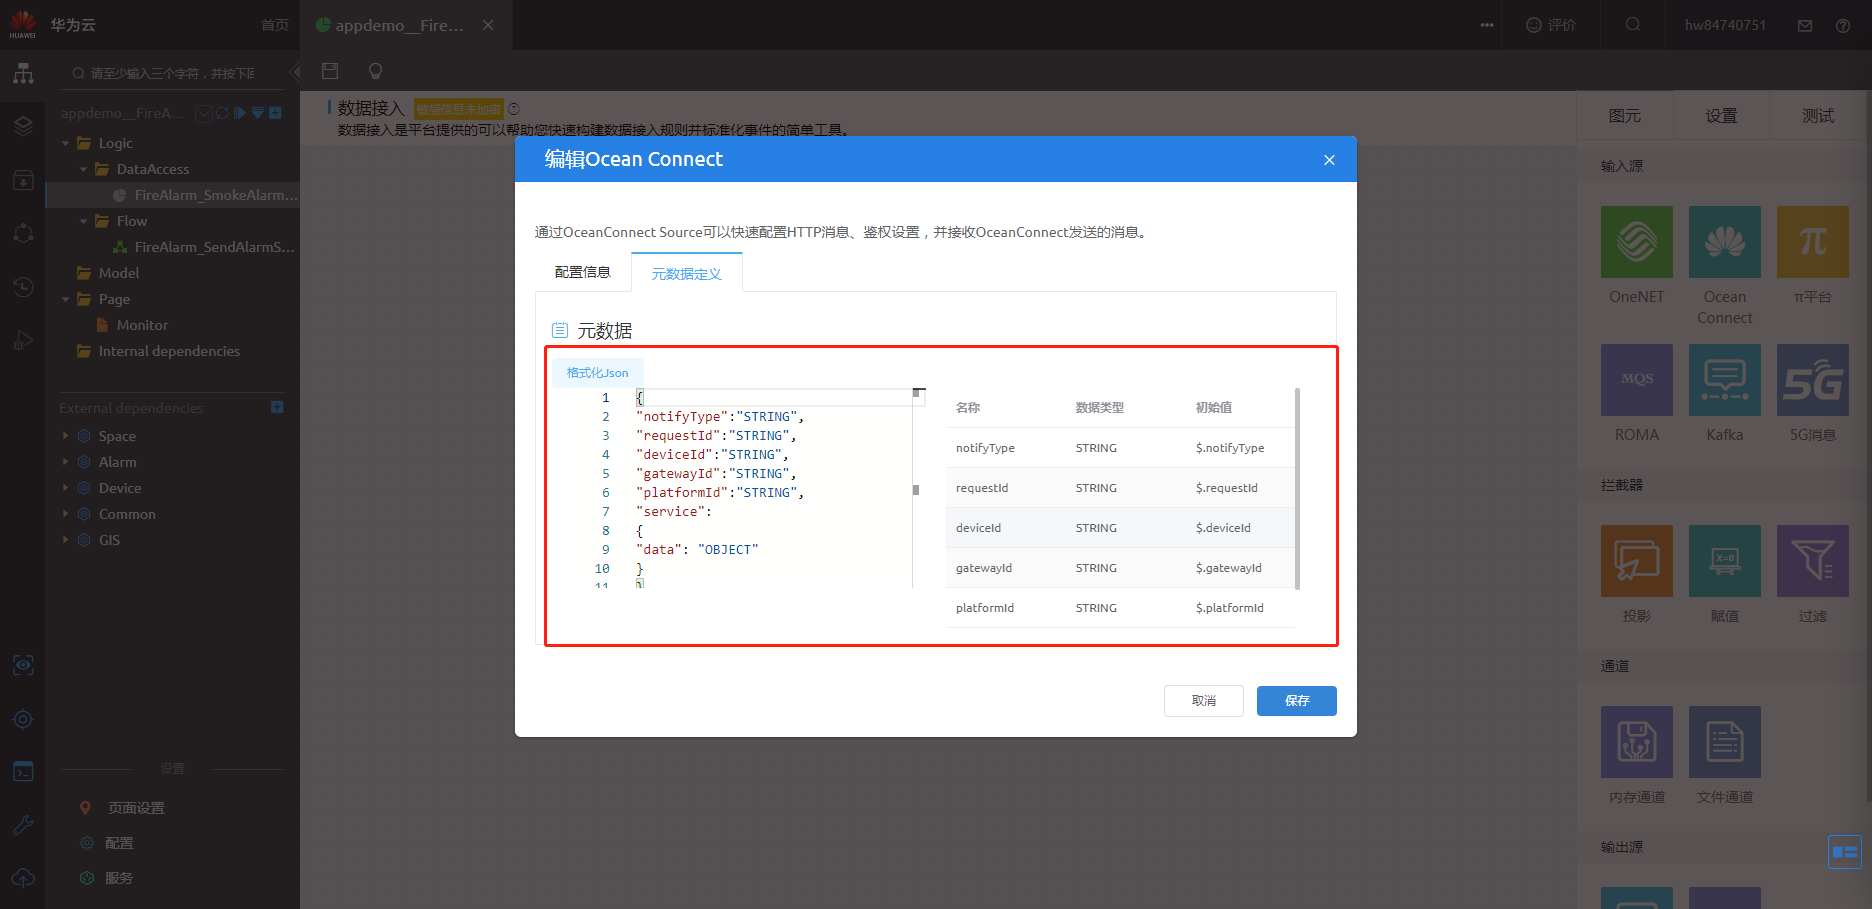This screenshot has height=909, width=1872.
Task: Choose the 文件通道 channel icon
Action: click(x=1725, y=742)
